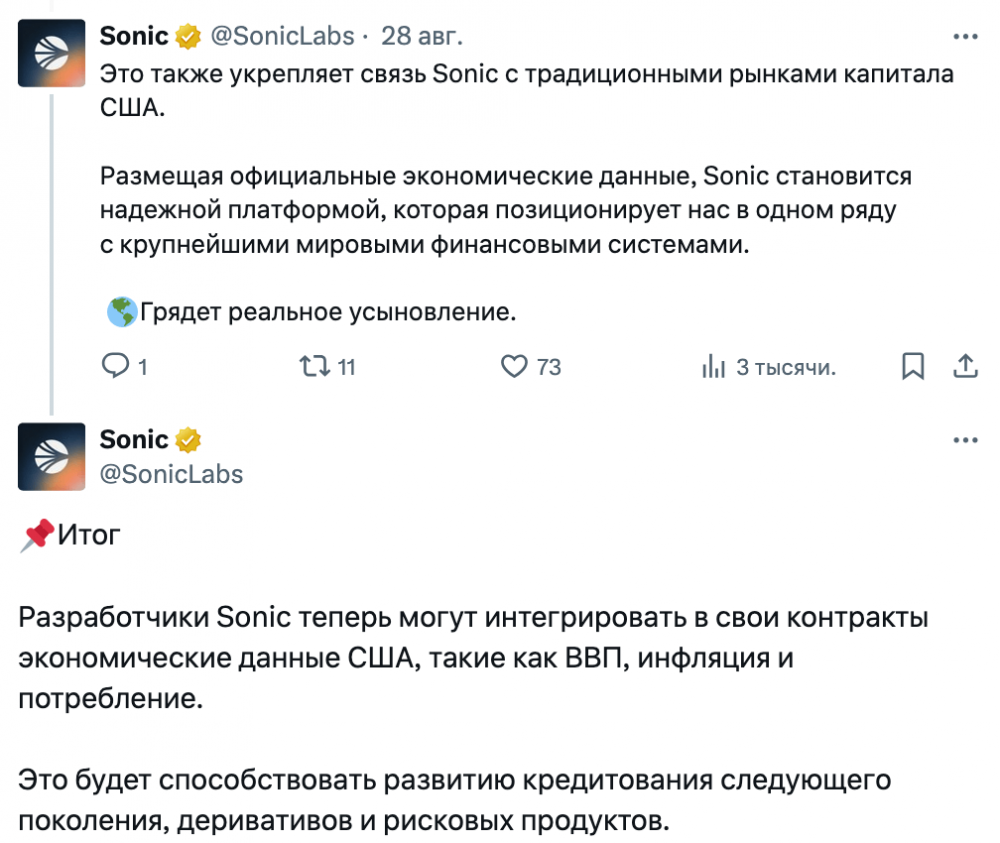This screenshot has height=843, width=1000.
Task: Open the @SonicLabs handle below second Sonic name
Action: click(x=172, y=474)
